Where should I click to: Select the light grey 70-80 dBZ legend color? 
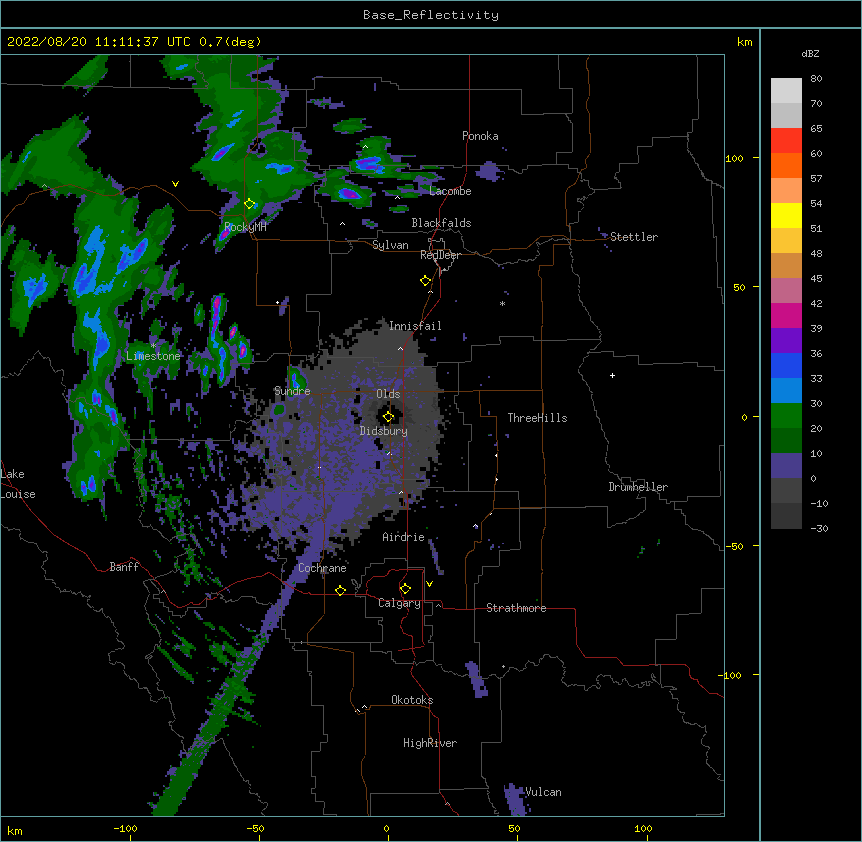coord(786,90)
